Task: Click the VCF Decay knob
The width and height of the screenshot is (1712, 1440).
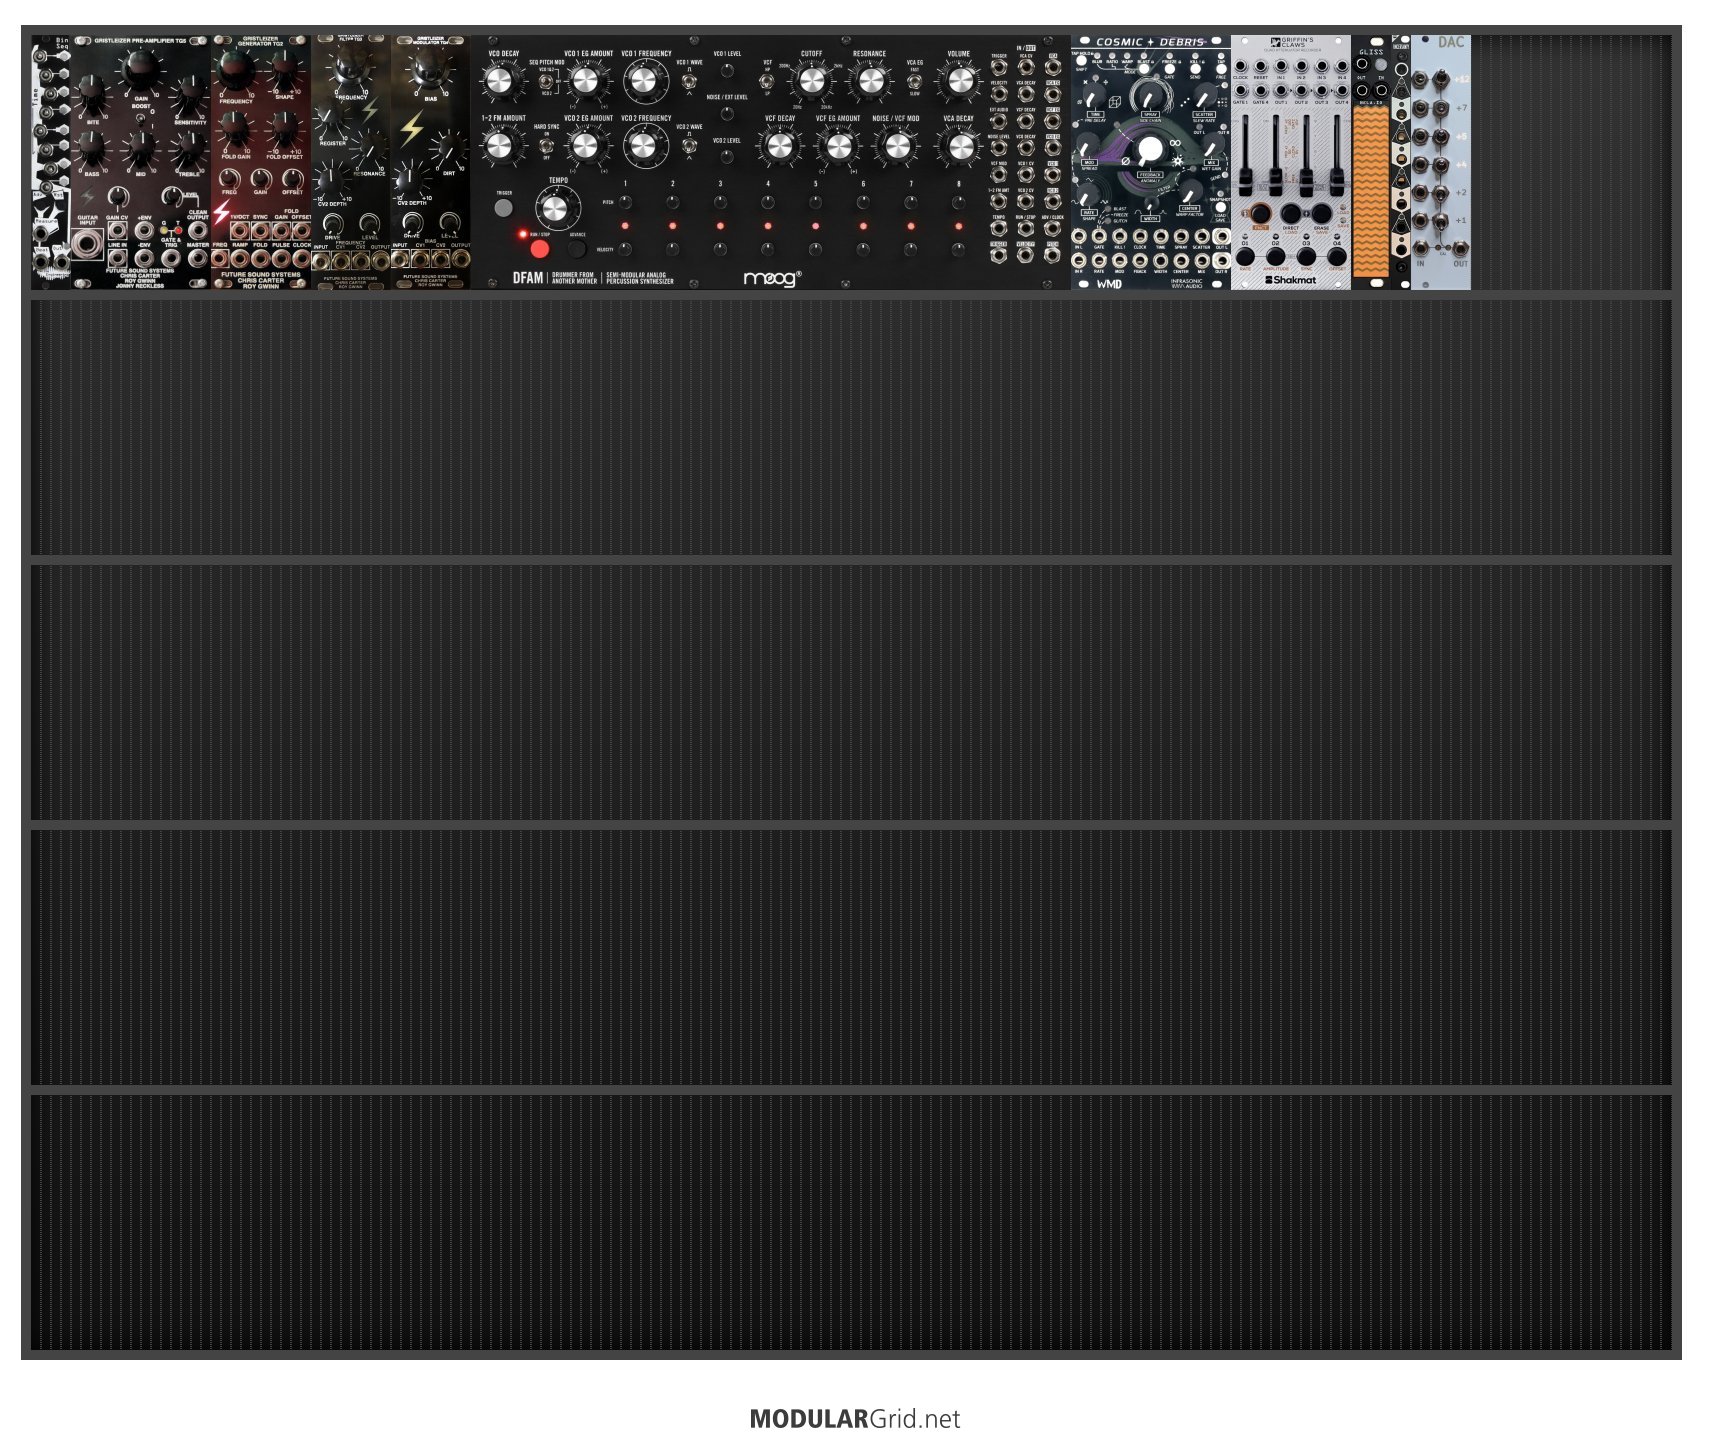Action: pyautogui.click(x=779, y=147)
